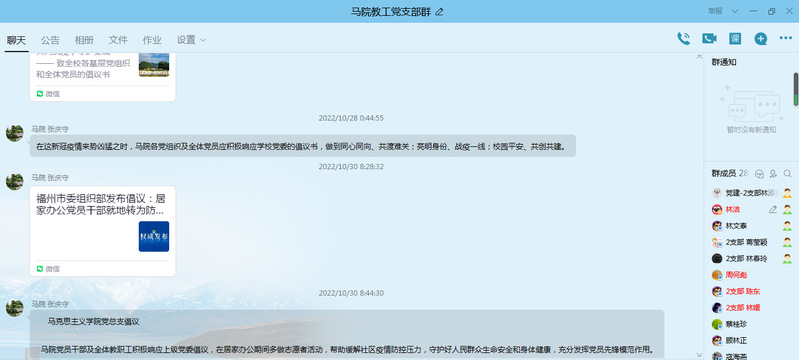799x360 pixels.
Task: Go to the 相册 tab
Action: 84,40
